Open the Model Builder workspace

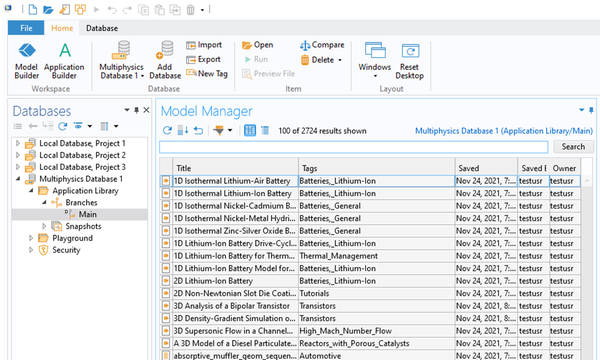click(x=26, y=60)
